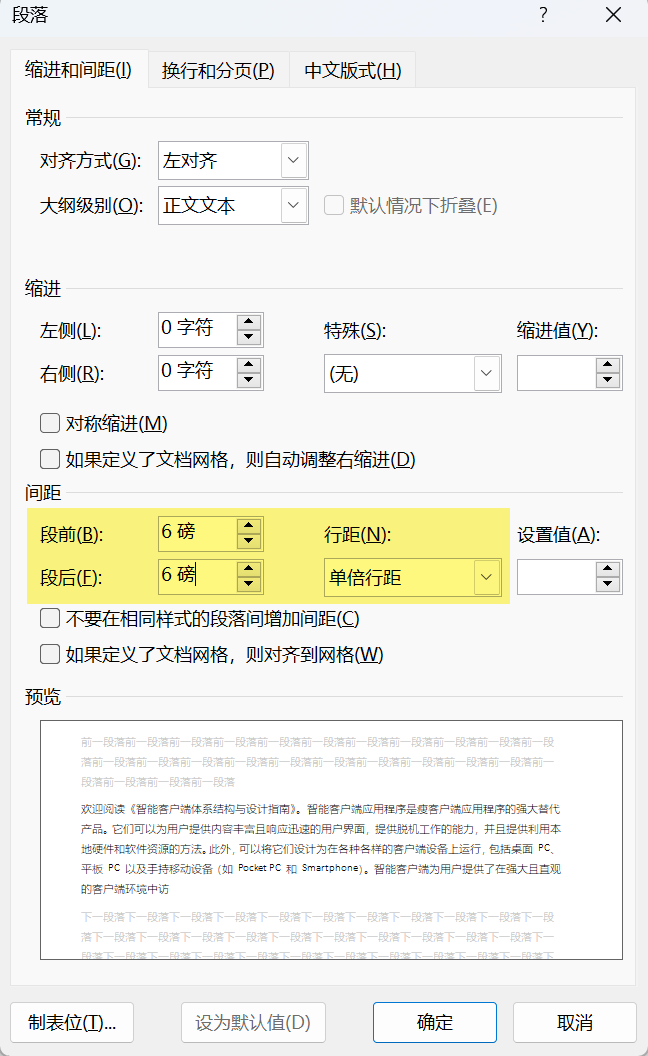Increase 缩进值 with the up arrow
648x1056 pixels.
(x=608, y=365)
